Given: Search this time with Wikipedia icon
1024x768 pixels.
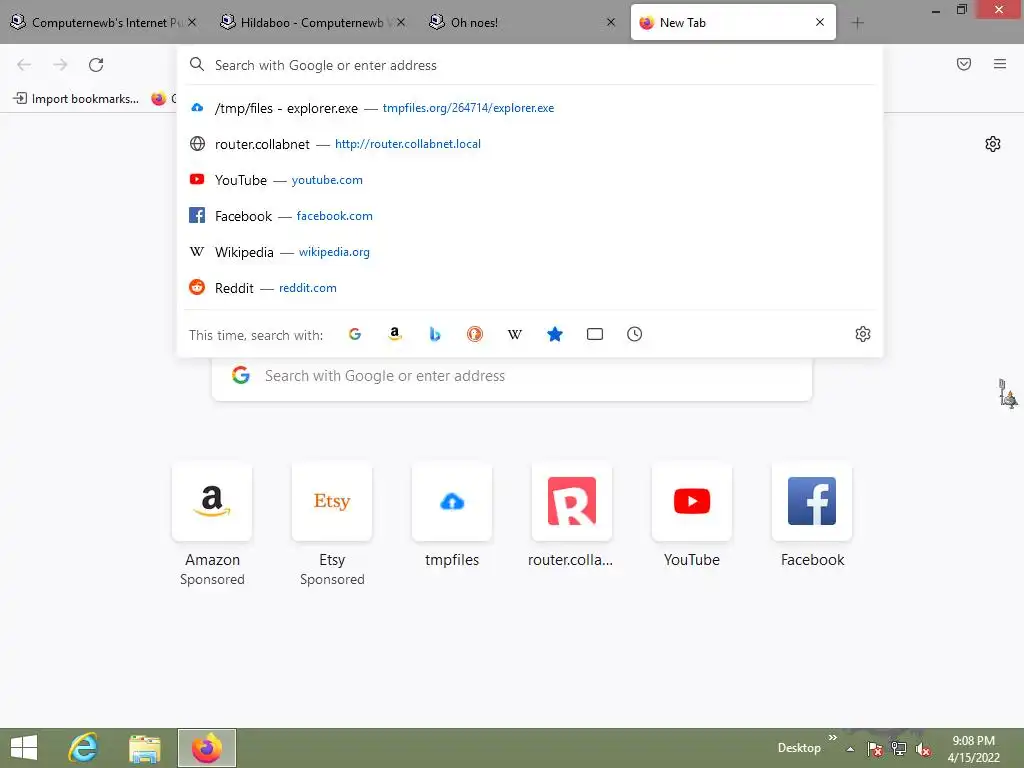Looking at the screenshot, I should click(x=515, y=334).
